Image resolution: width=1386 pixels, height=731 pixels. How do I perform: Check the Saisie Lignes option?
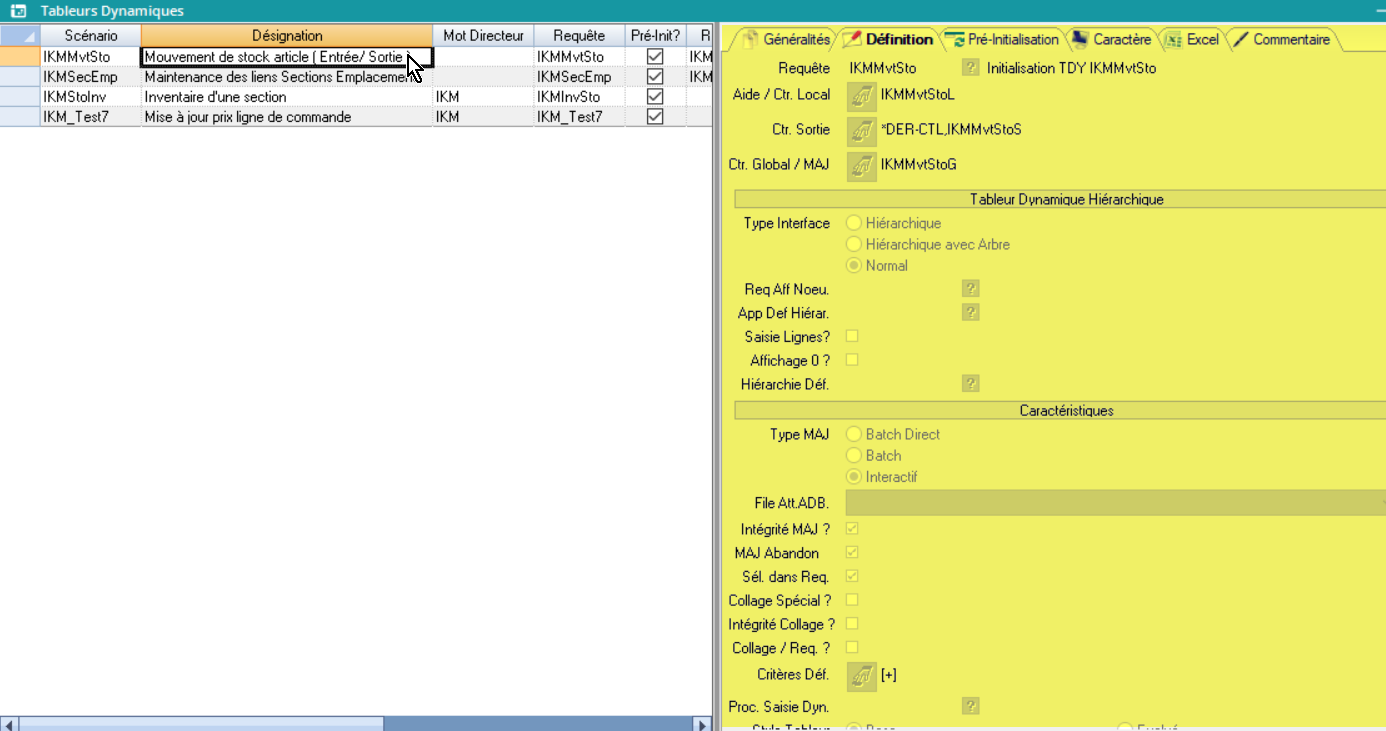click(851, 336)
